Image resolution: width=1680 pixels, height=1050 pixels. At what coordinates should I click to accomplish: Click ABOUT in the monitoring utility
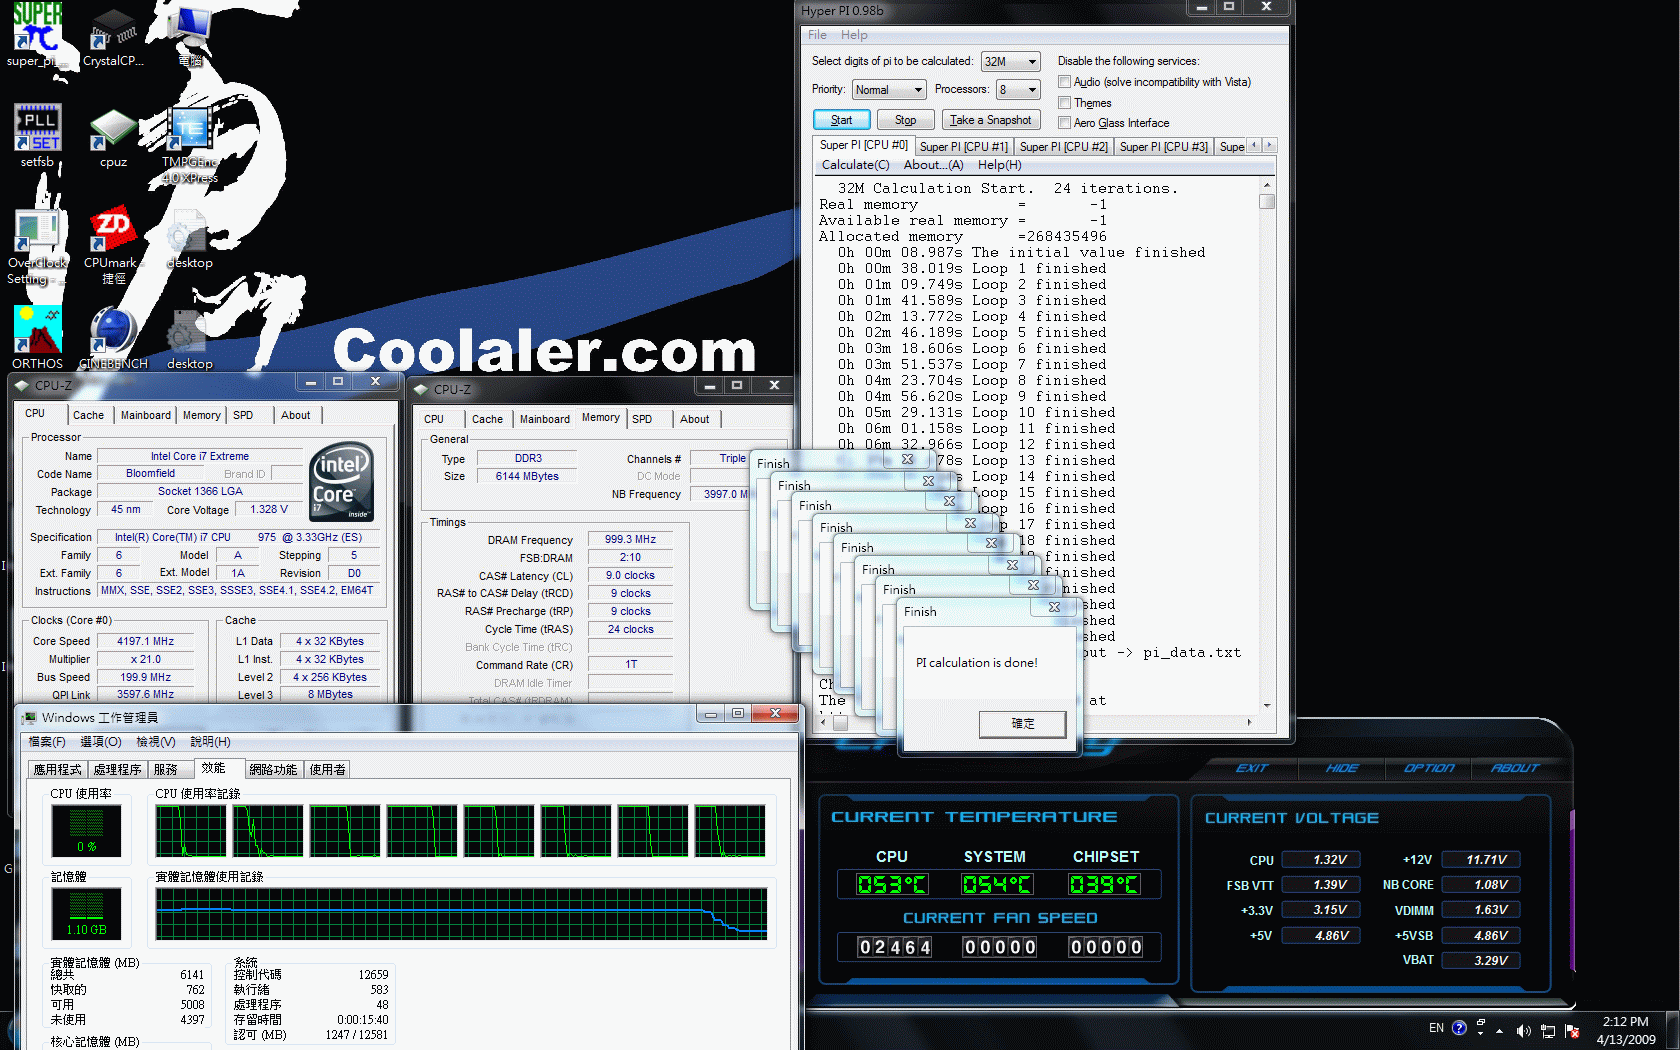click(x=1515, y=768)
